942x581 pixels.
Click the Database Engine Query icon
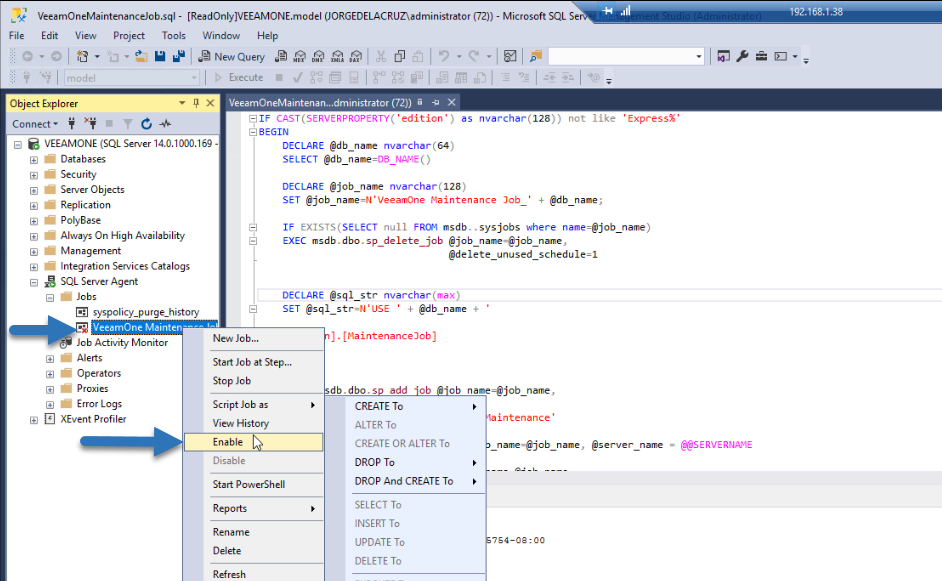point(281,56)
